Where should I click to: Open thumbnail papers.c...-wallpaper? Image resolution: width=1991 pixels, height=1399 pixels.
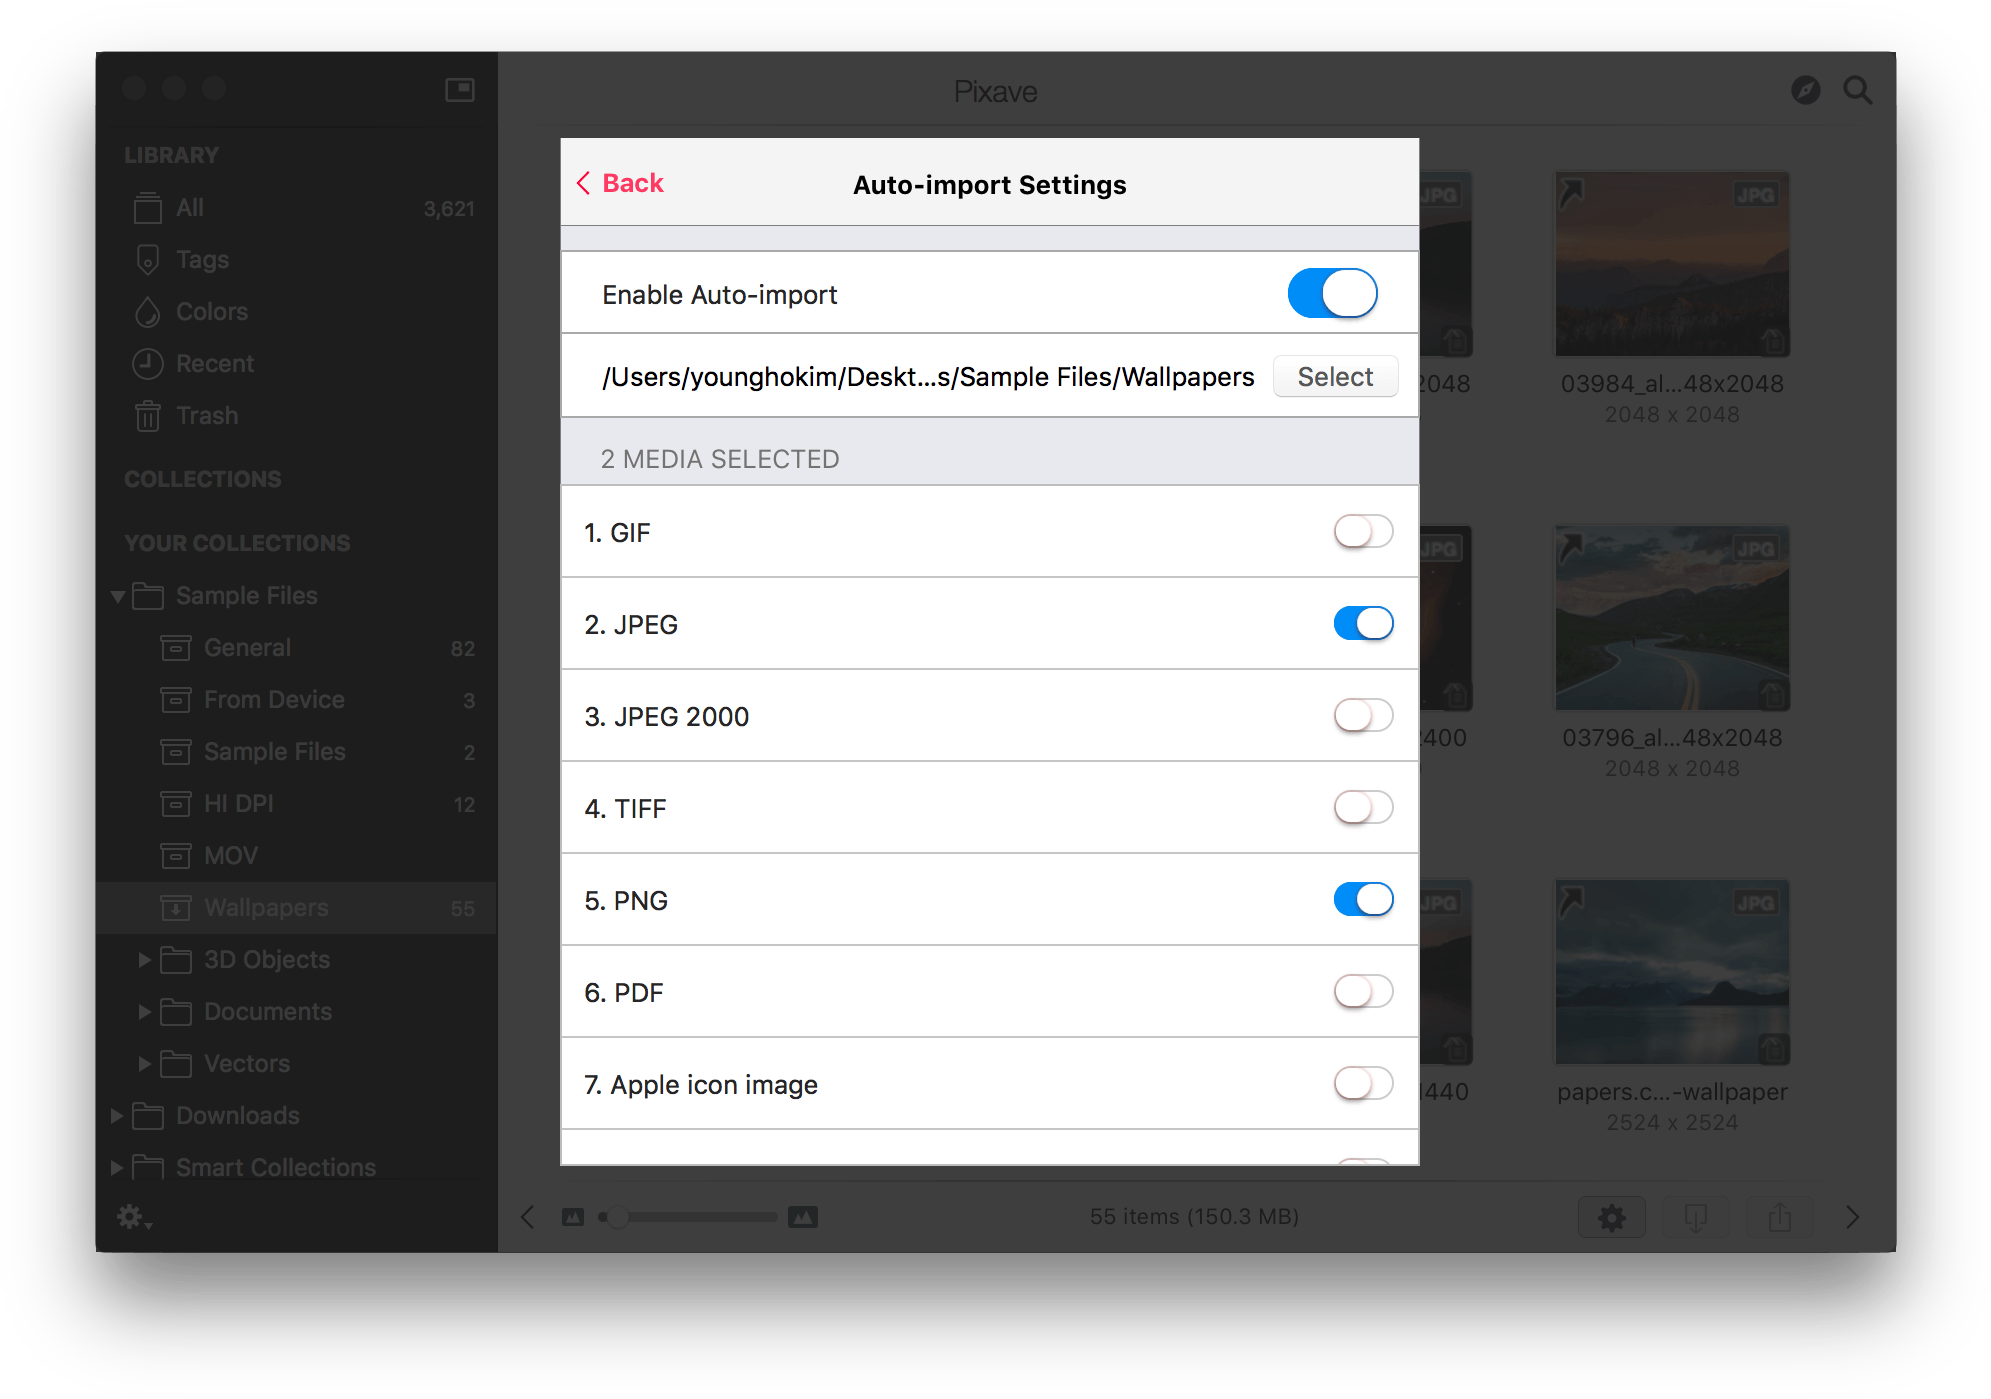pyautogui.click(x=1672, y=972)
